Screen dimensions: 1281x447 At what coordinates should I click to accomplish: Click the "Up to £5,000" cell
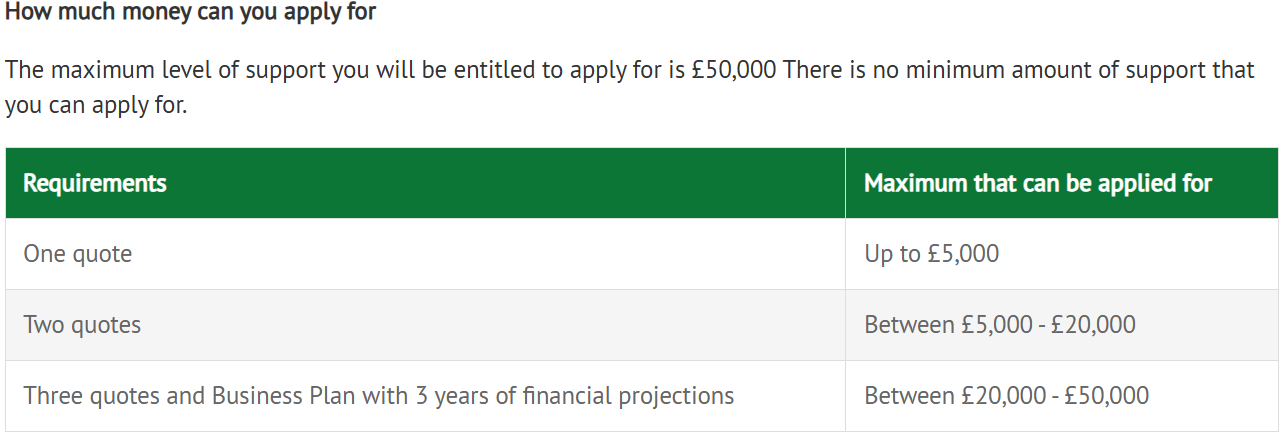[931, 254]
